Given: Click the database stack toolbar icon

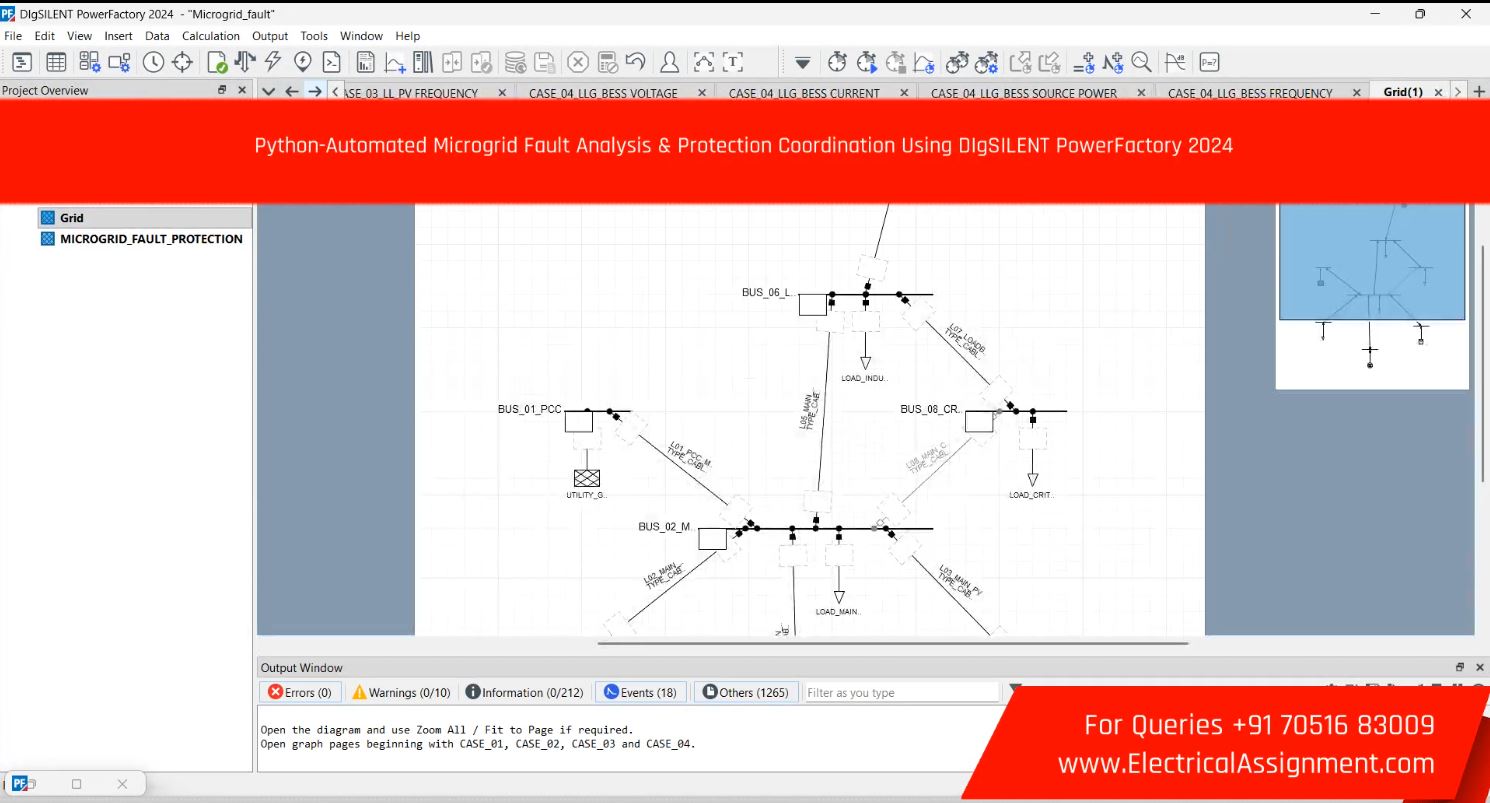Looking at the screenshot, I should pos(515,62).
